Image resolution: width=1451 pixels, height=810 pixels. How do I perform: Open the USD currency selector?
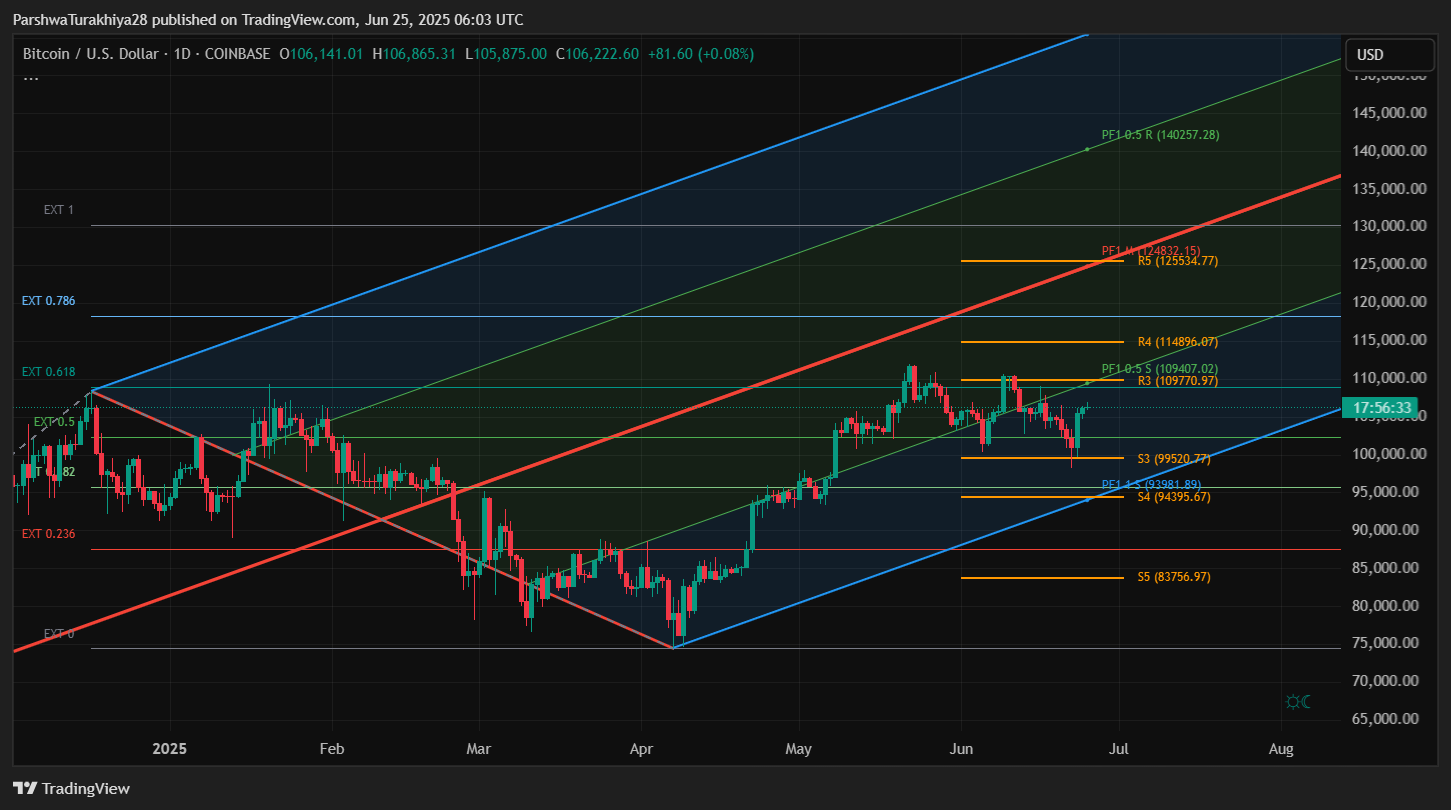1390,54
